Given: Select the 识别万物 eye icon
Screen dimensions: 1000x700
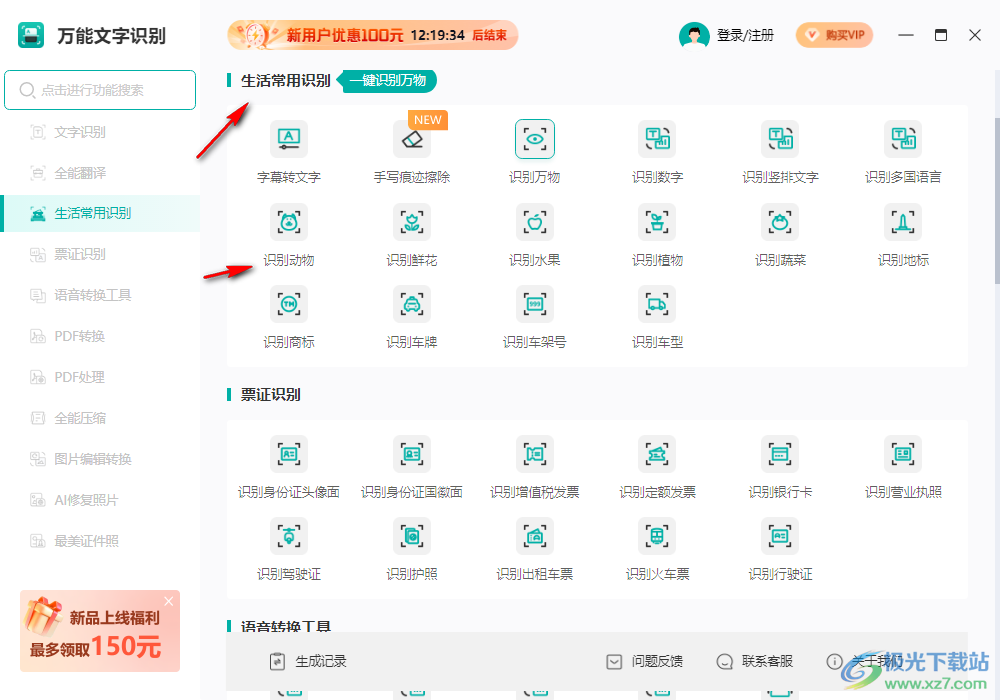Looking at the screenshot, I should [x=534, y=138].
